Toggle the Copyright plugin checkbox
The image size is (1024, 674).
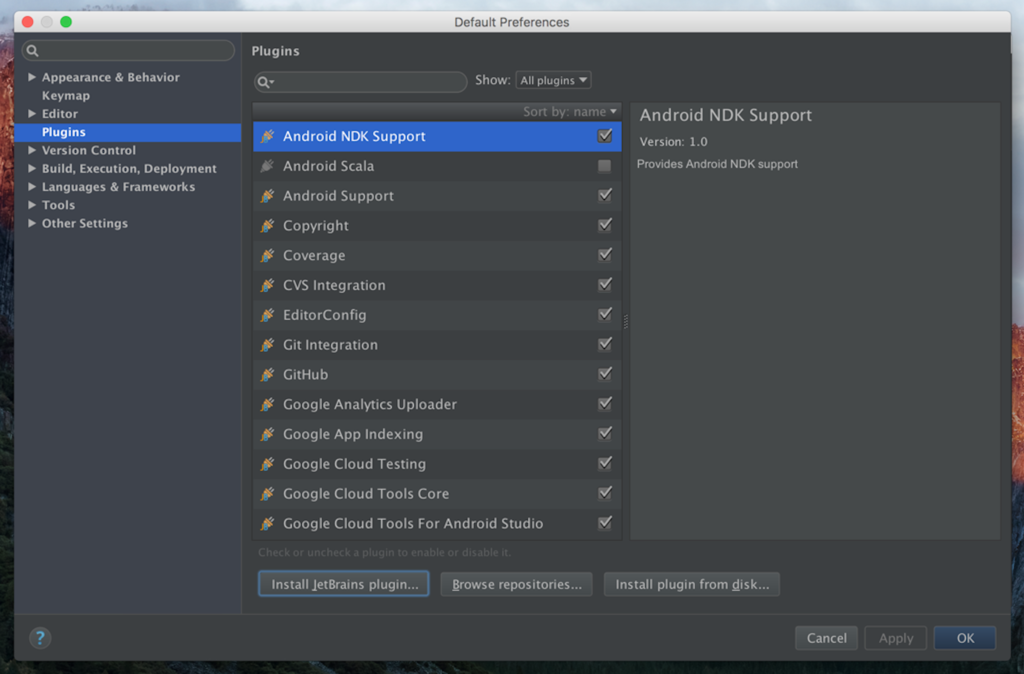pyautogui.click(x=605, y=225)
